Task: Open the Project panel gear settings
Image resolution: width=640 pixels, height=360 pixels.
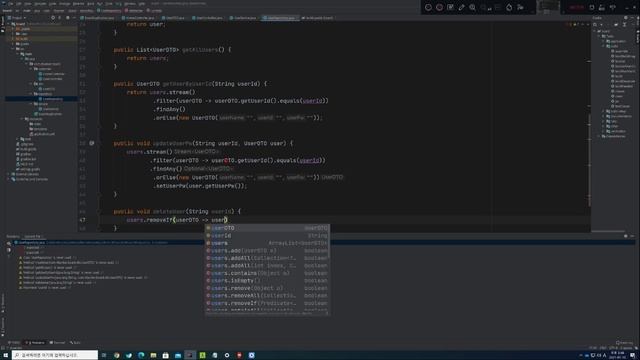Action: point(68,18)
